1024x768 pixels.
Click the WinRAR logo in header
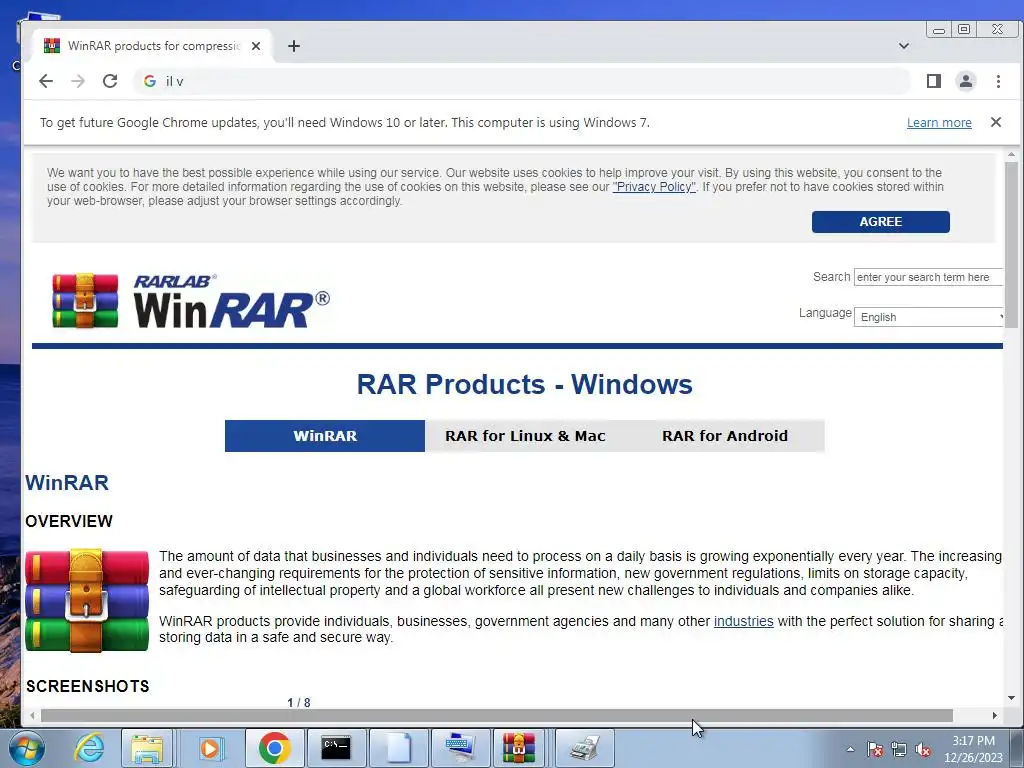click(x=191, y=301)
